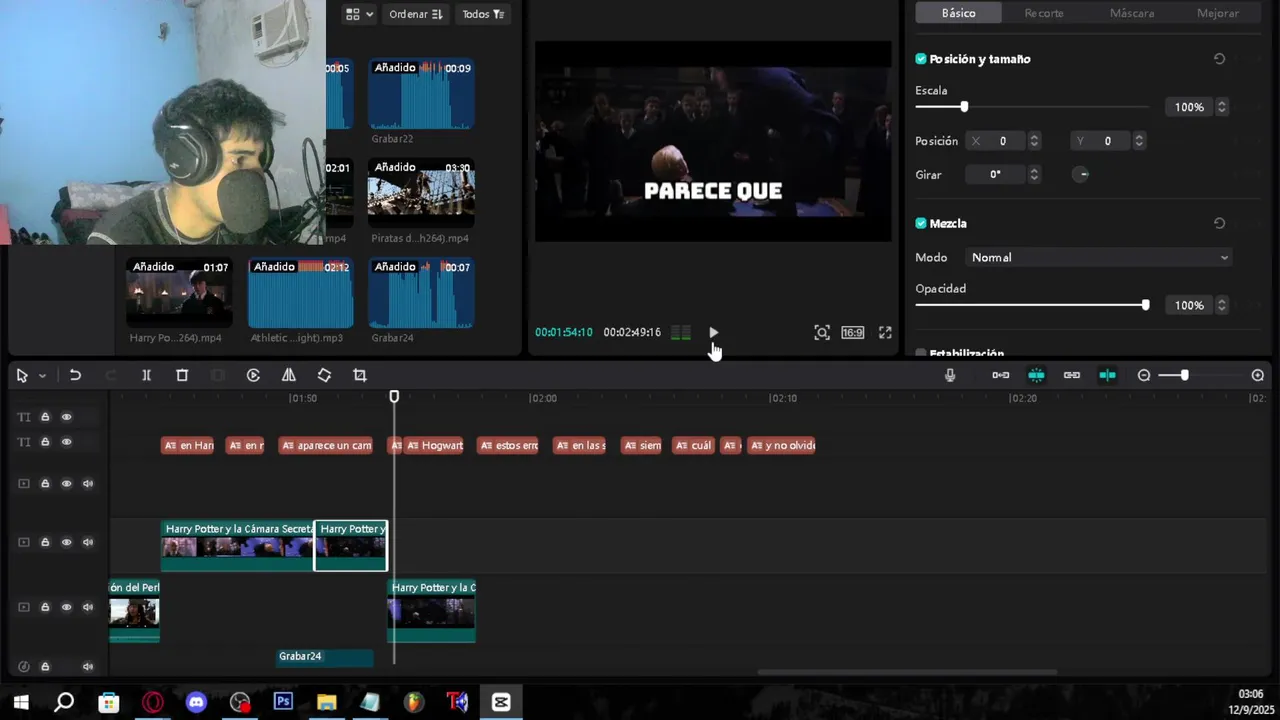Image resolution: width=1280 pixels, height=720 pixels.
Task: Play the preview video
Action: tap(713, 332)
